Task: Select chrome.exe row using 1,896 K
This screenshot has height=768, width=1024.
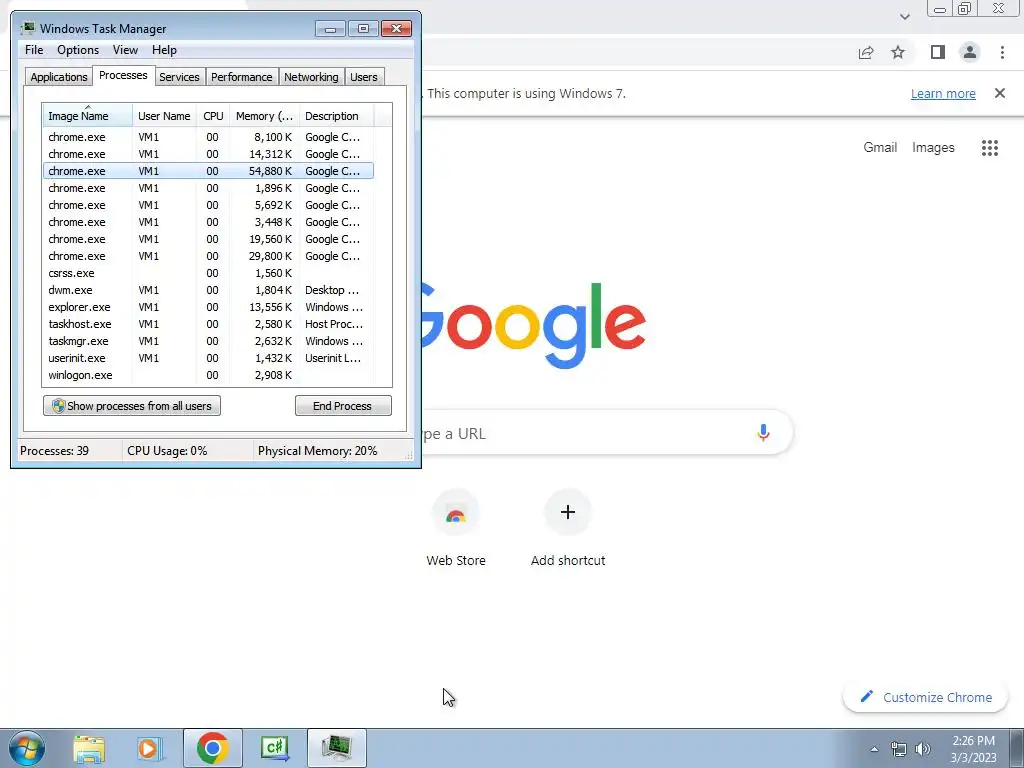Action: point(208,188)
